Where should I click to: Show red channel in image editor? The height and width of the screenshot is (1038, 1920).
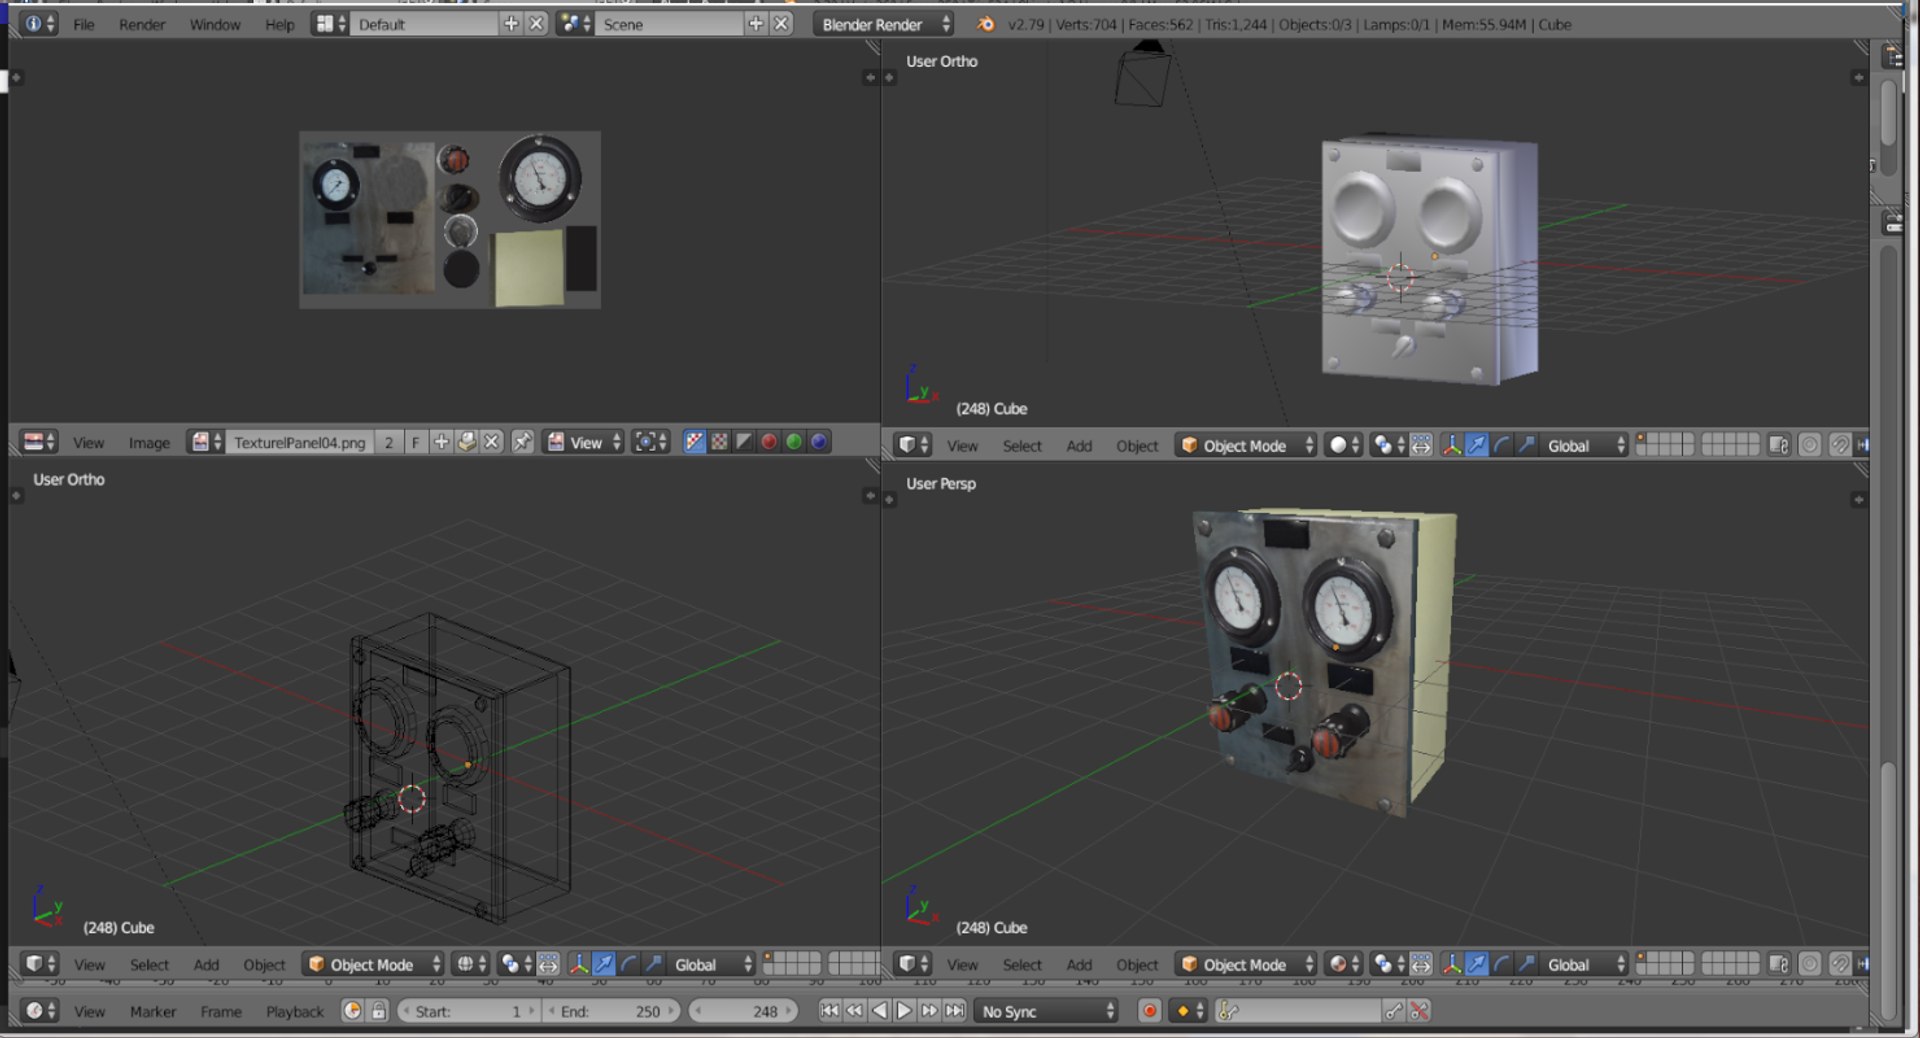(769, 442)
